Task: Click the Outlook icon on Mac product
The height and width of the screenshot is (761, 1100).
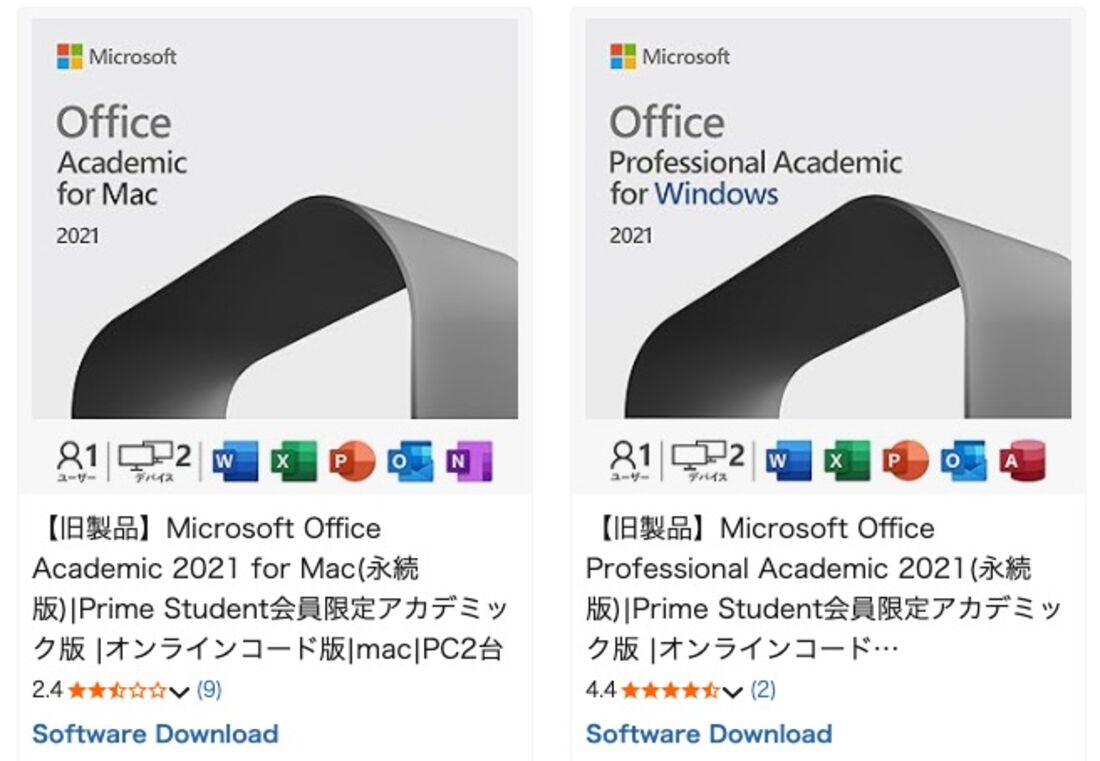Action: tap(410, 461)
